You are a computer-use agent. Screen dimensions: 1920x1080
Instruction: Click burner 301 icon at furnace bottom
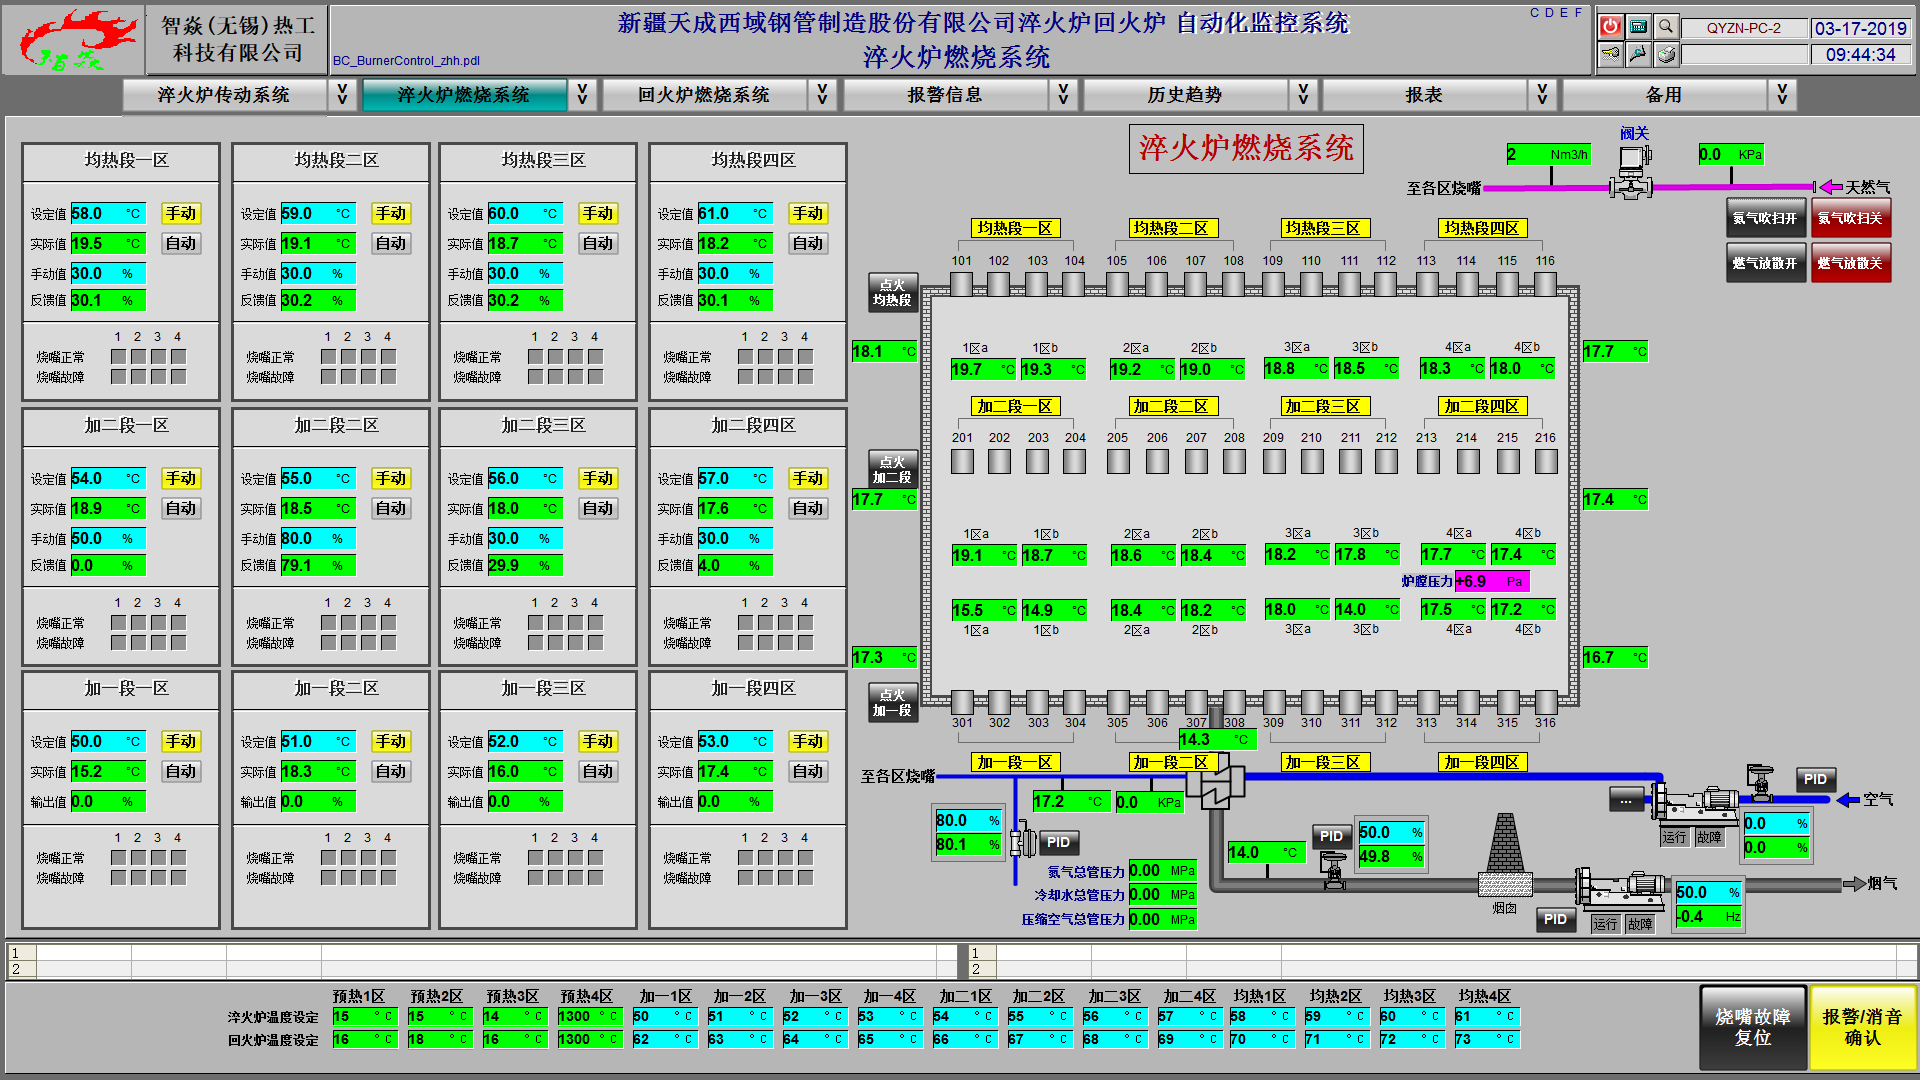tap(962, 702)
